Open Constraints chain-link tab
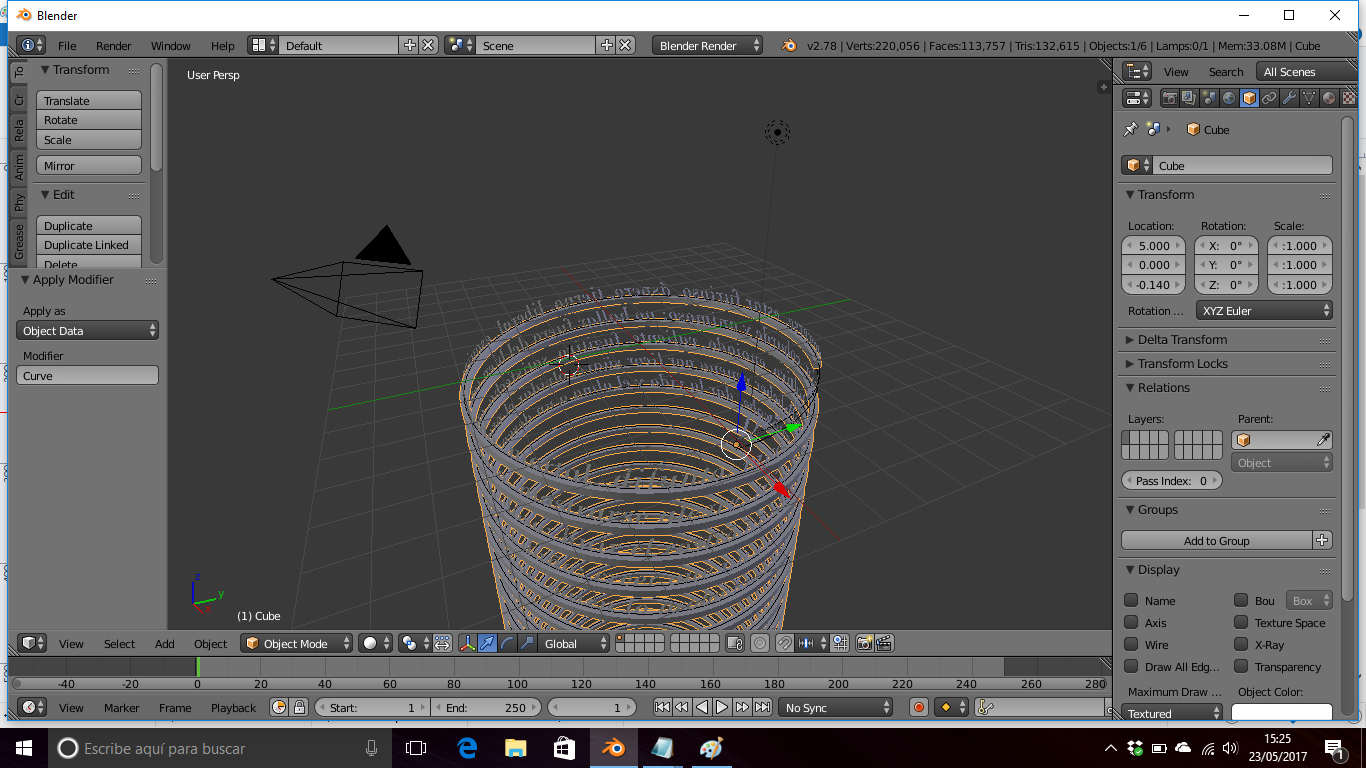1366x768 pixels. [1269, 98]
